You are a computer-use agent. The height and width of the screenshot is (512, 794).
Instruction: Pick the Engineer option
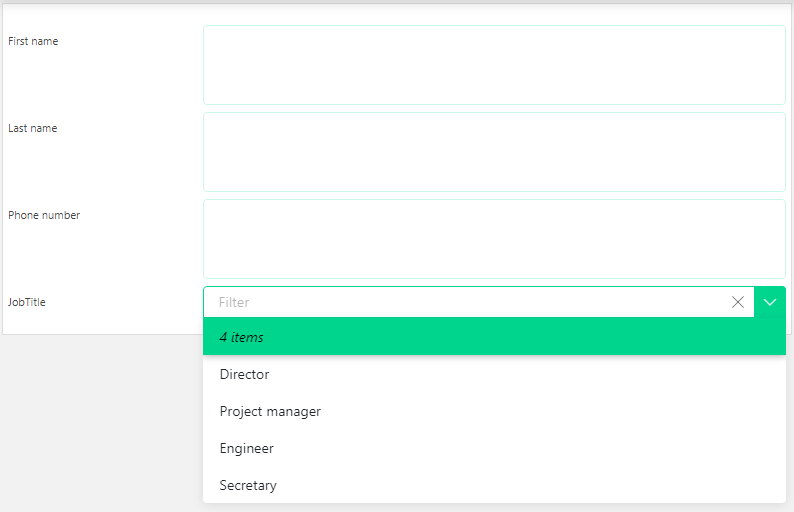pyautogui.click(x=494, y=448)
